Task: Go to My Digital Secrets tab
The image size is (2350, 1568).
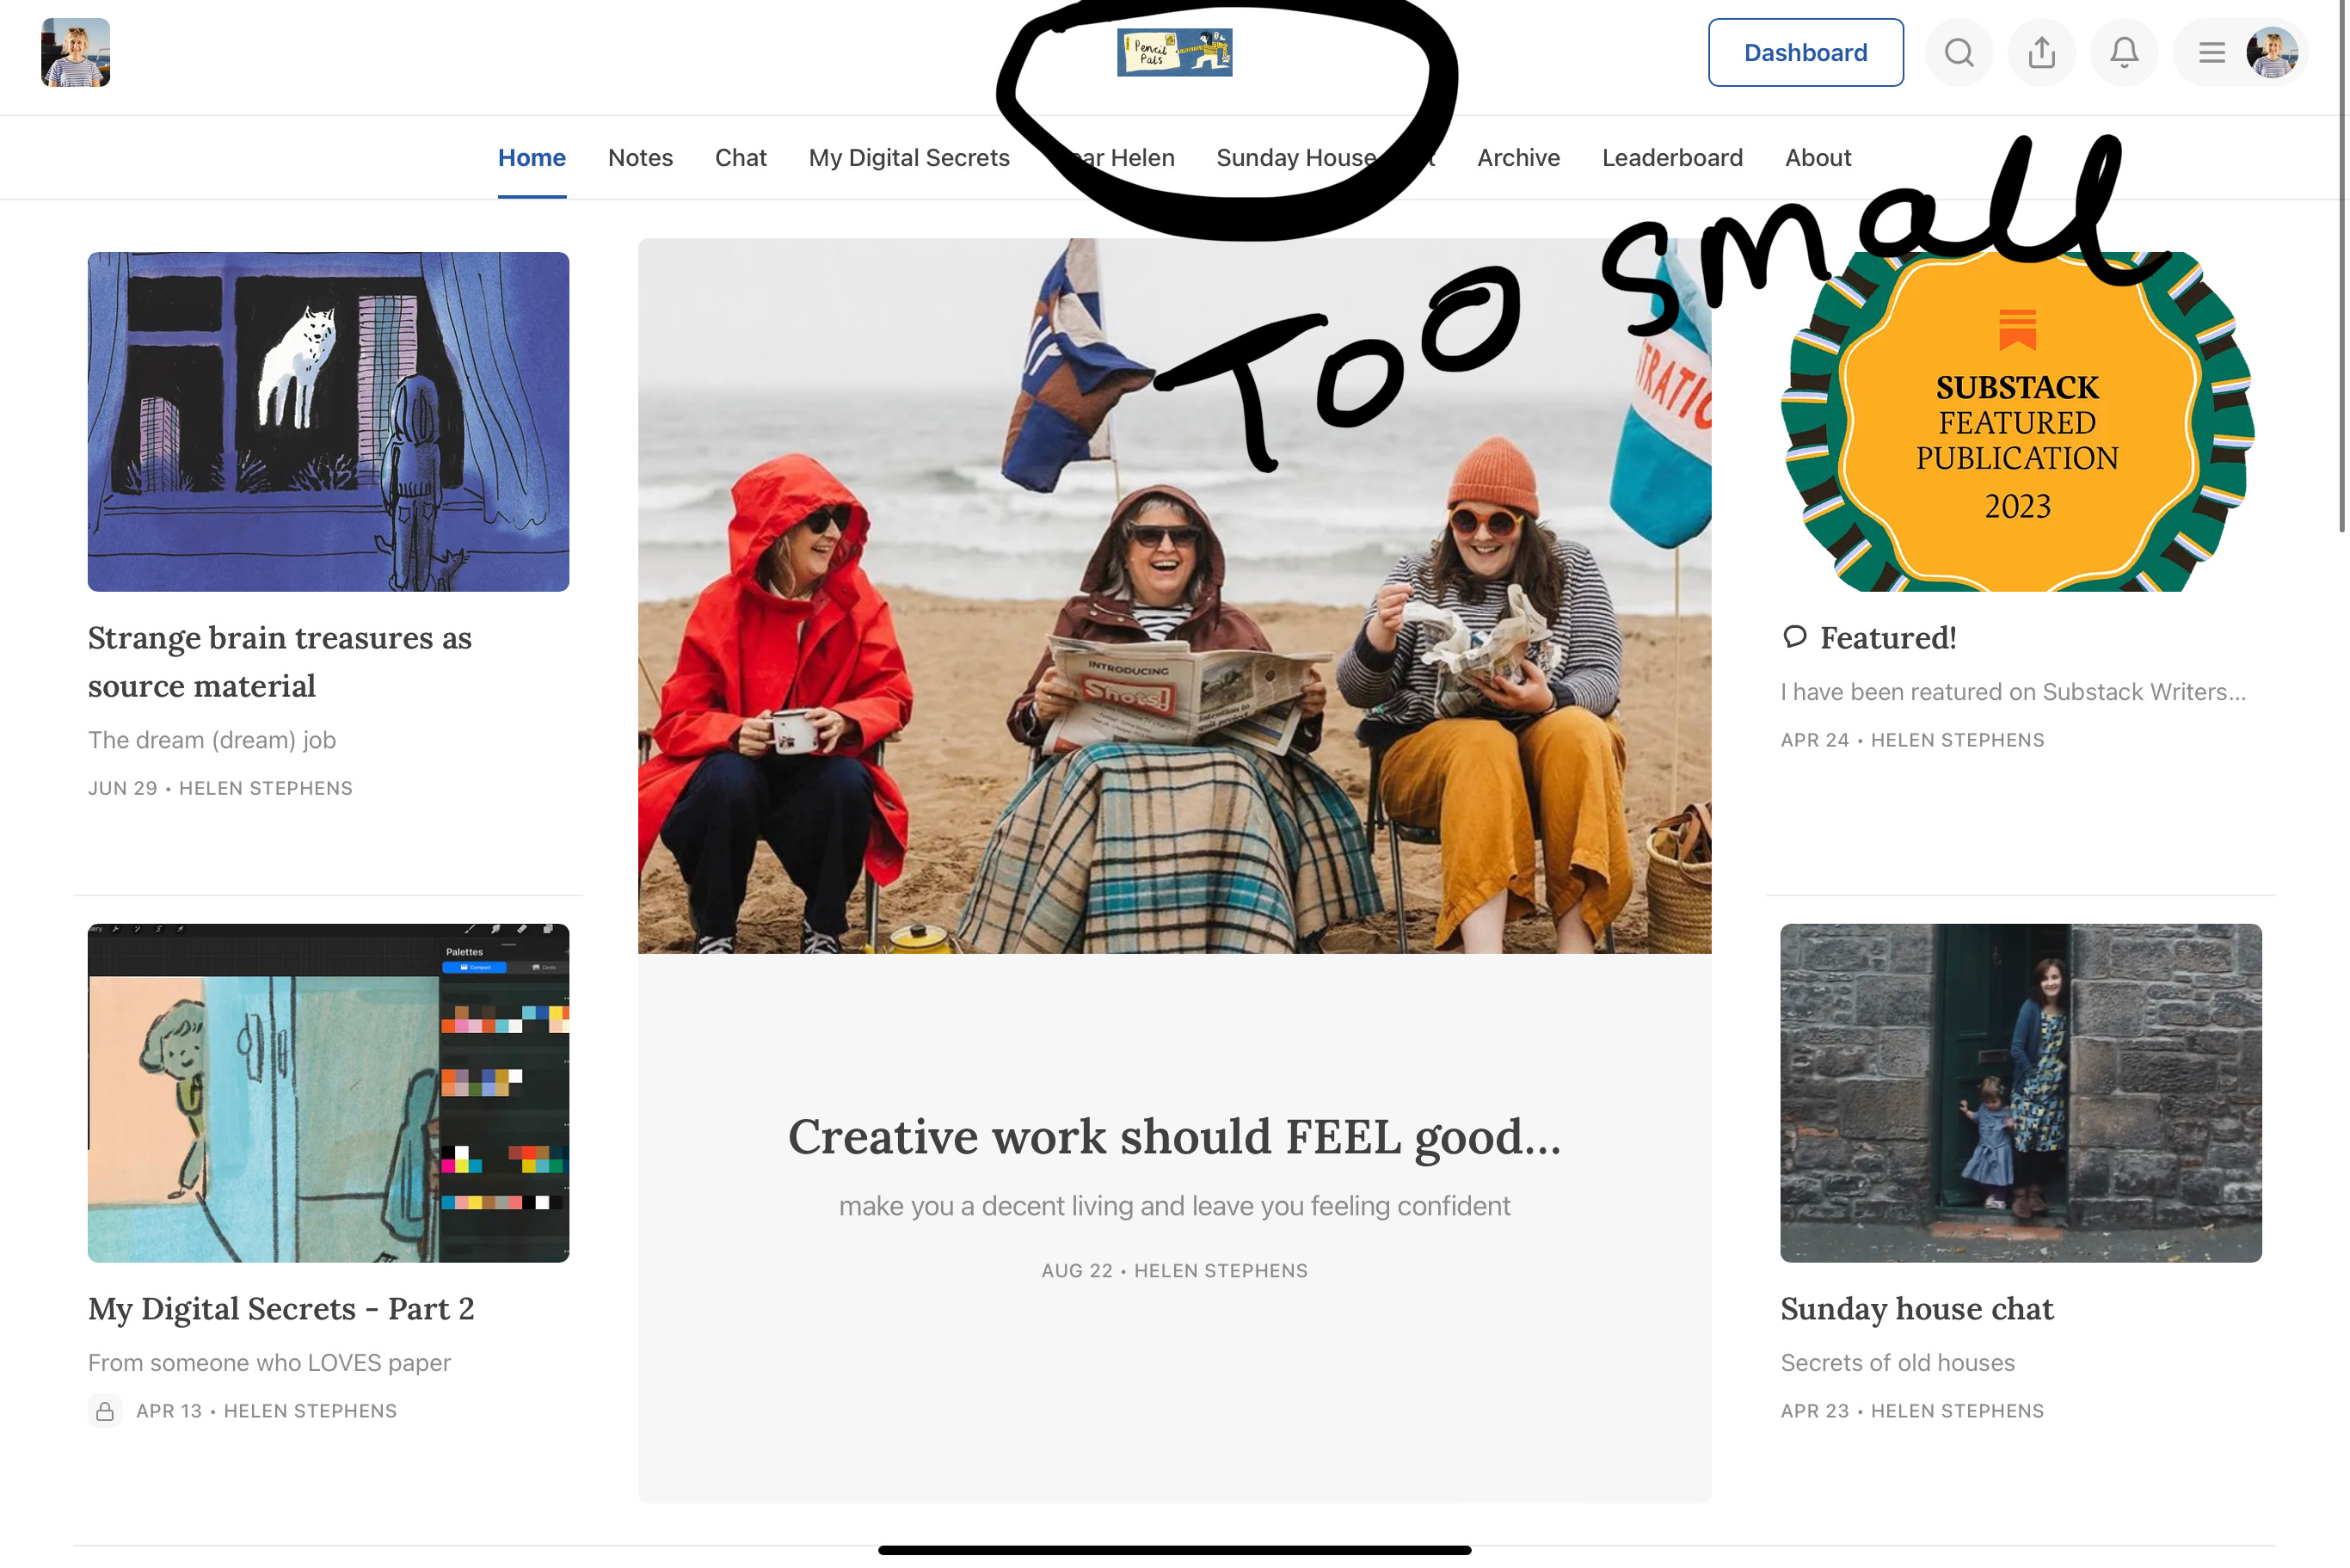Action: click(x=908, y=158)
